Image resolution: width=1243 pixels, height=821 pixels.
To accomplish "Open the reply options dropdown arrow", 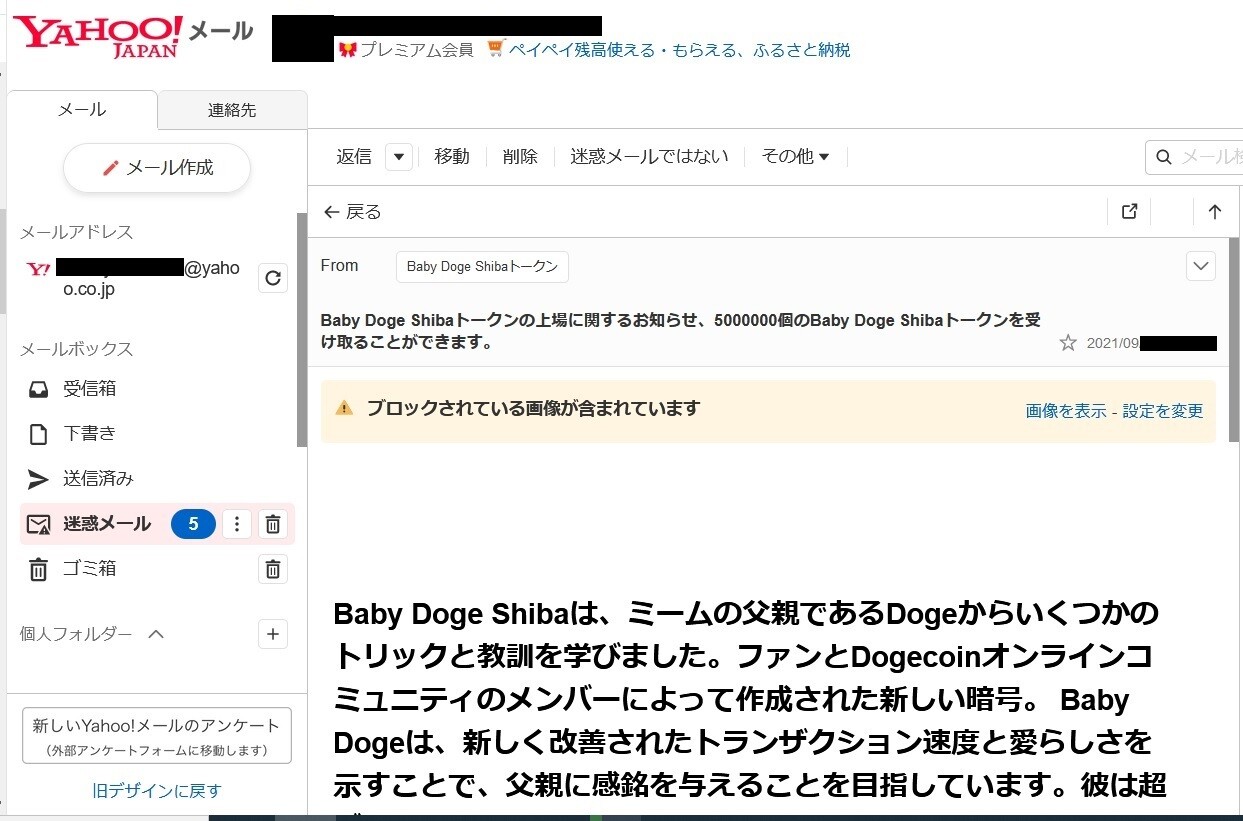I will point(399,156).
